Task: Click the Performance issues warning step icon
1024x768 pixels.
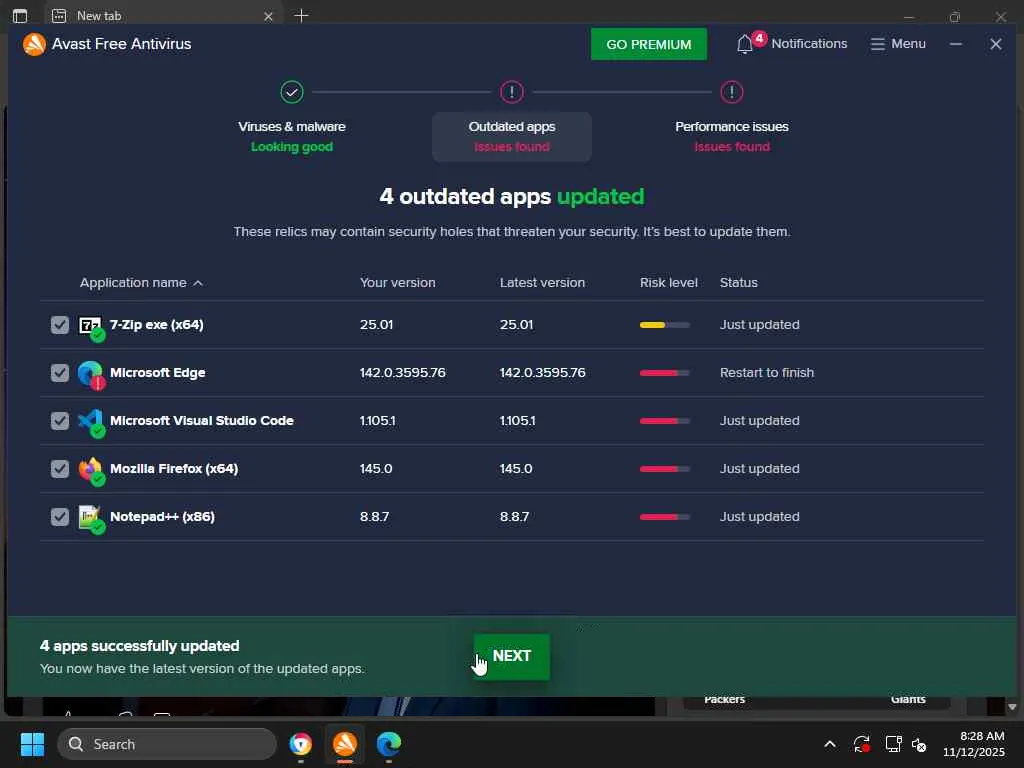Action: tap(731, 92)
